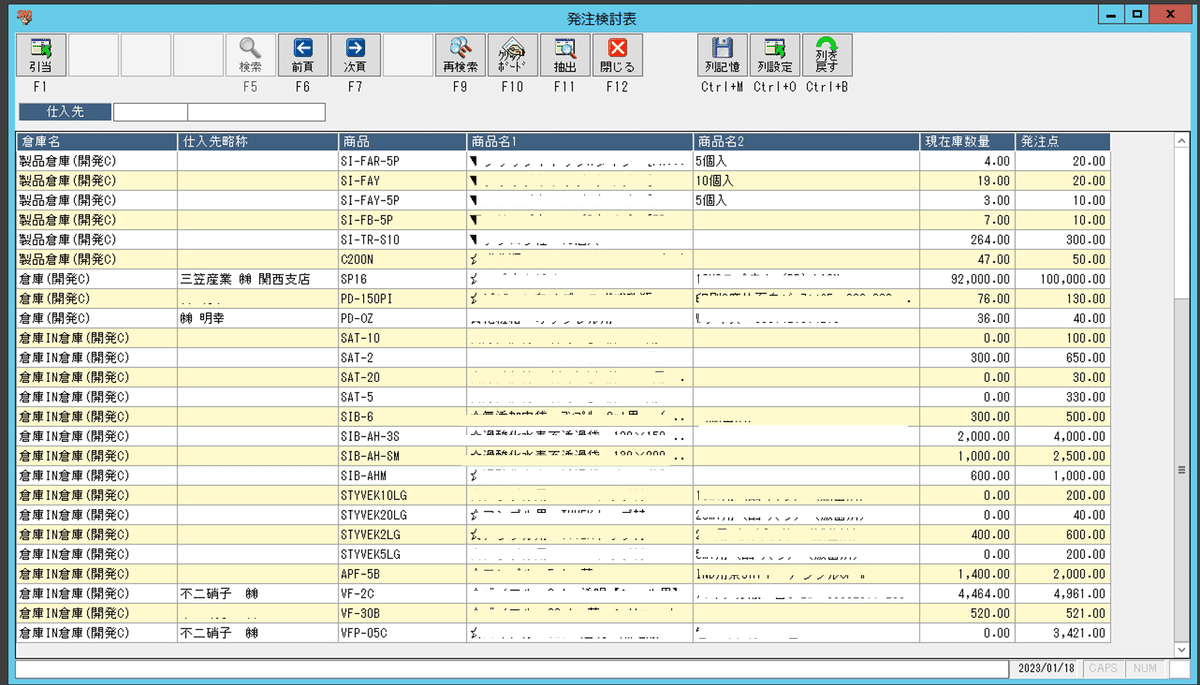Viewport: 1200px width, 685px height.
Task: Select the VF-30B product cell
Action: point(402,613)
